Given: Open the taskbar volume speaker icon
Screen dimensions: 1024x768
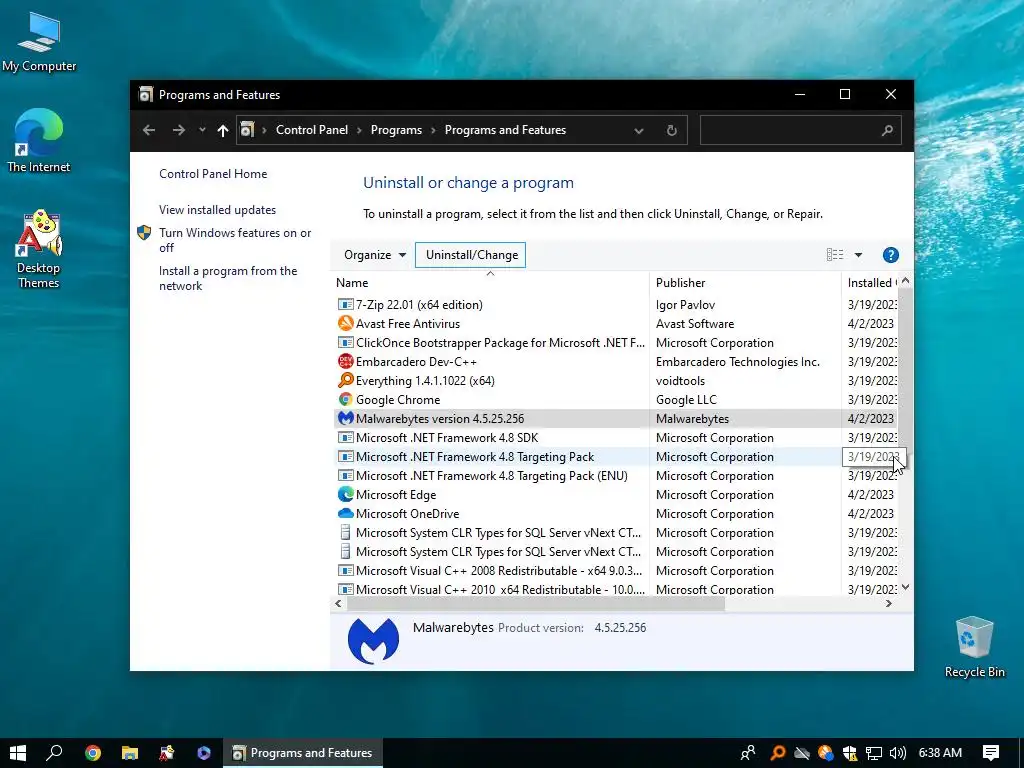Looking at the screenshot, I should 897,753.
